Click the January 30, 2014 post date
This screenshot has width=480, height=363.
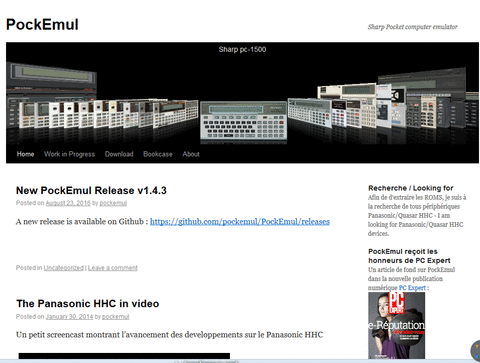[69, 317]
